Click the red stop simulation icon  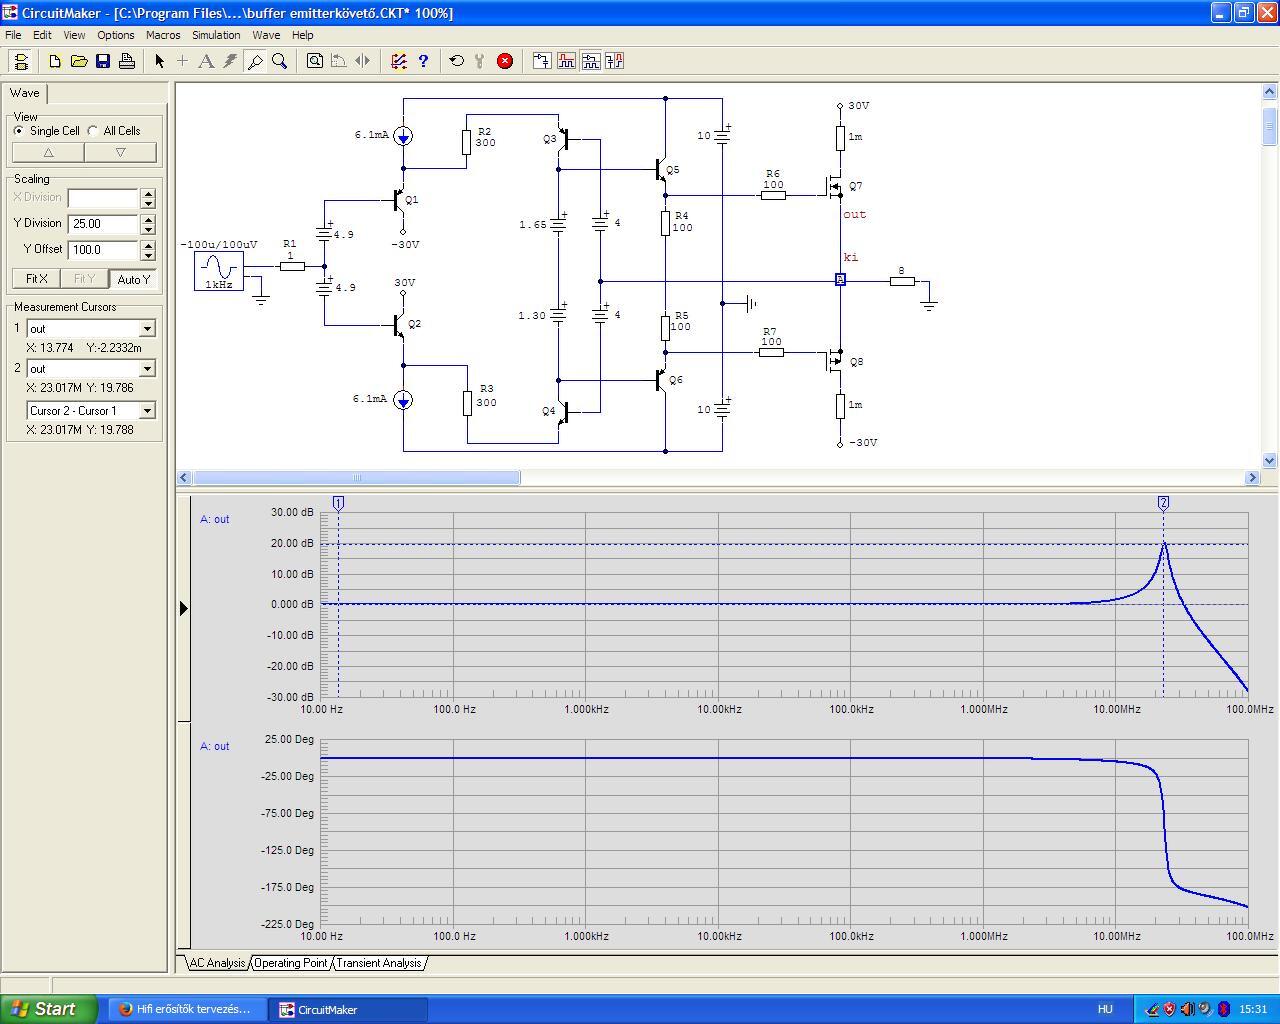coord(505,61)
